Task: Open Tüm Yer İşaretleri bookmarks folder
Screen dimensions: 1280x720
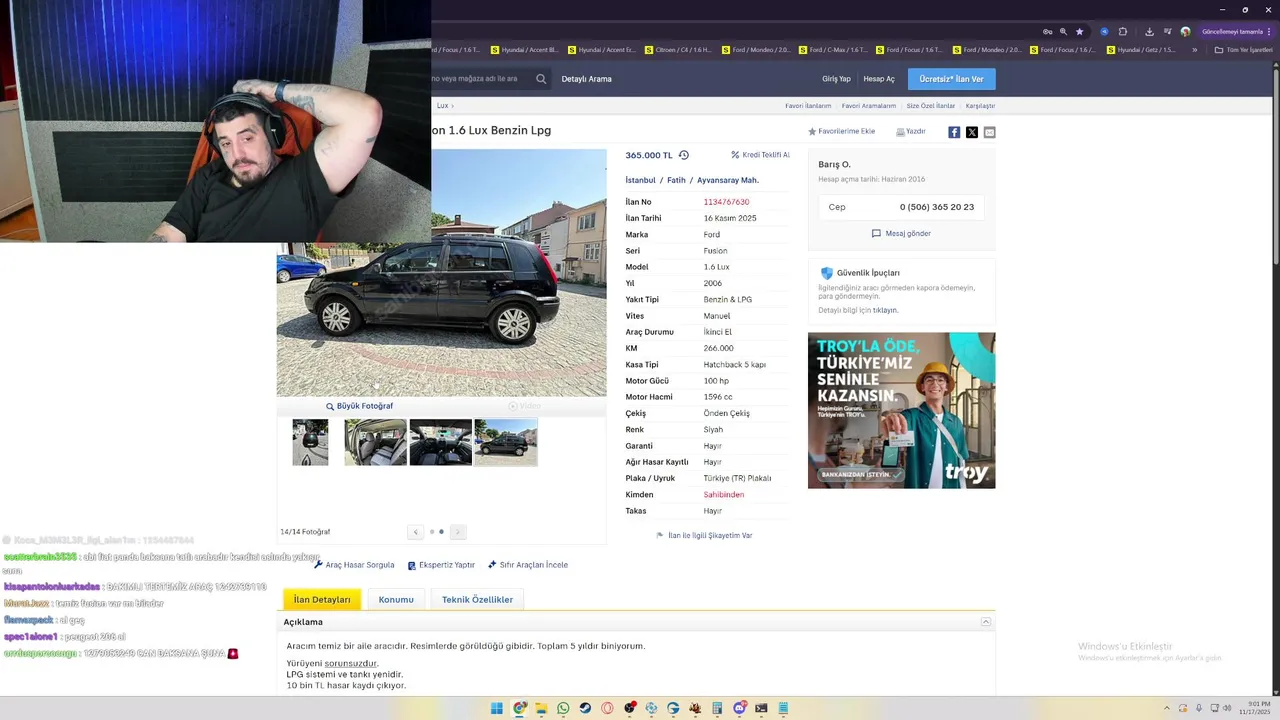Action: [1243, 50]
